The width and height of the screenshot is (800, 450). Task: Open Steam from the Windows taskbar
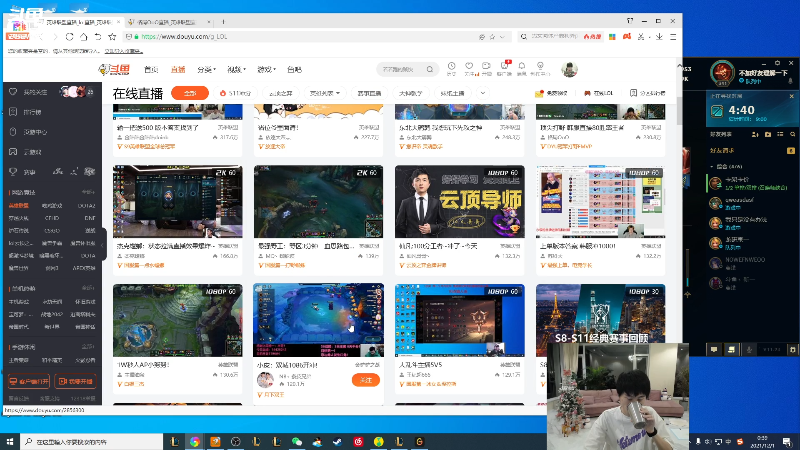click(338, 442)
